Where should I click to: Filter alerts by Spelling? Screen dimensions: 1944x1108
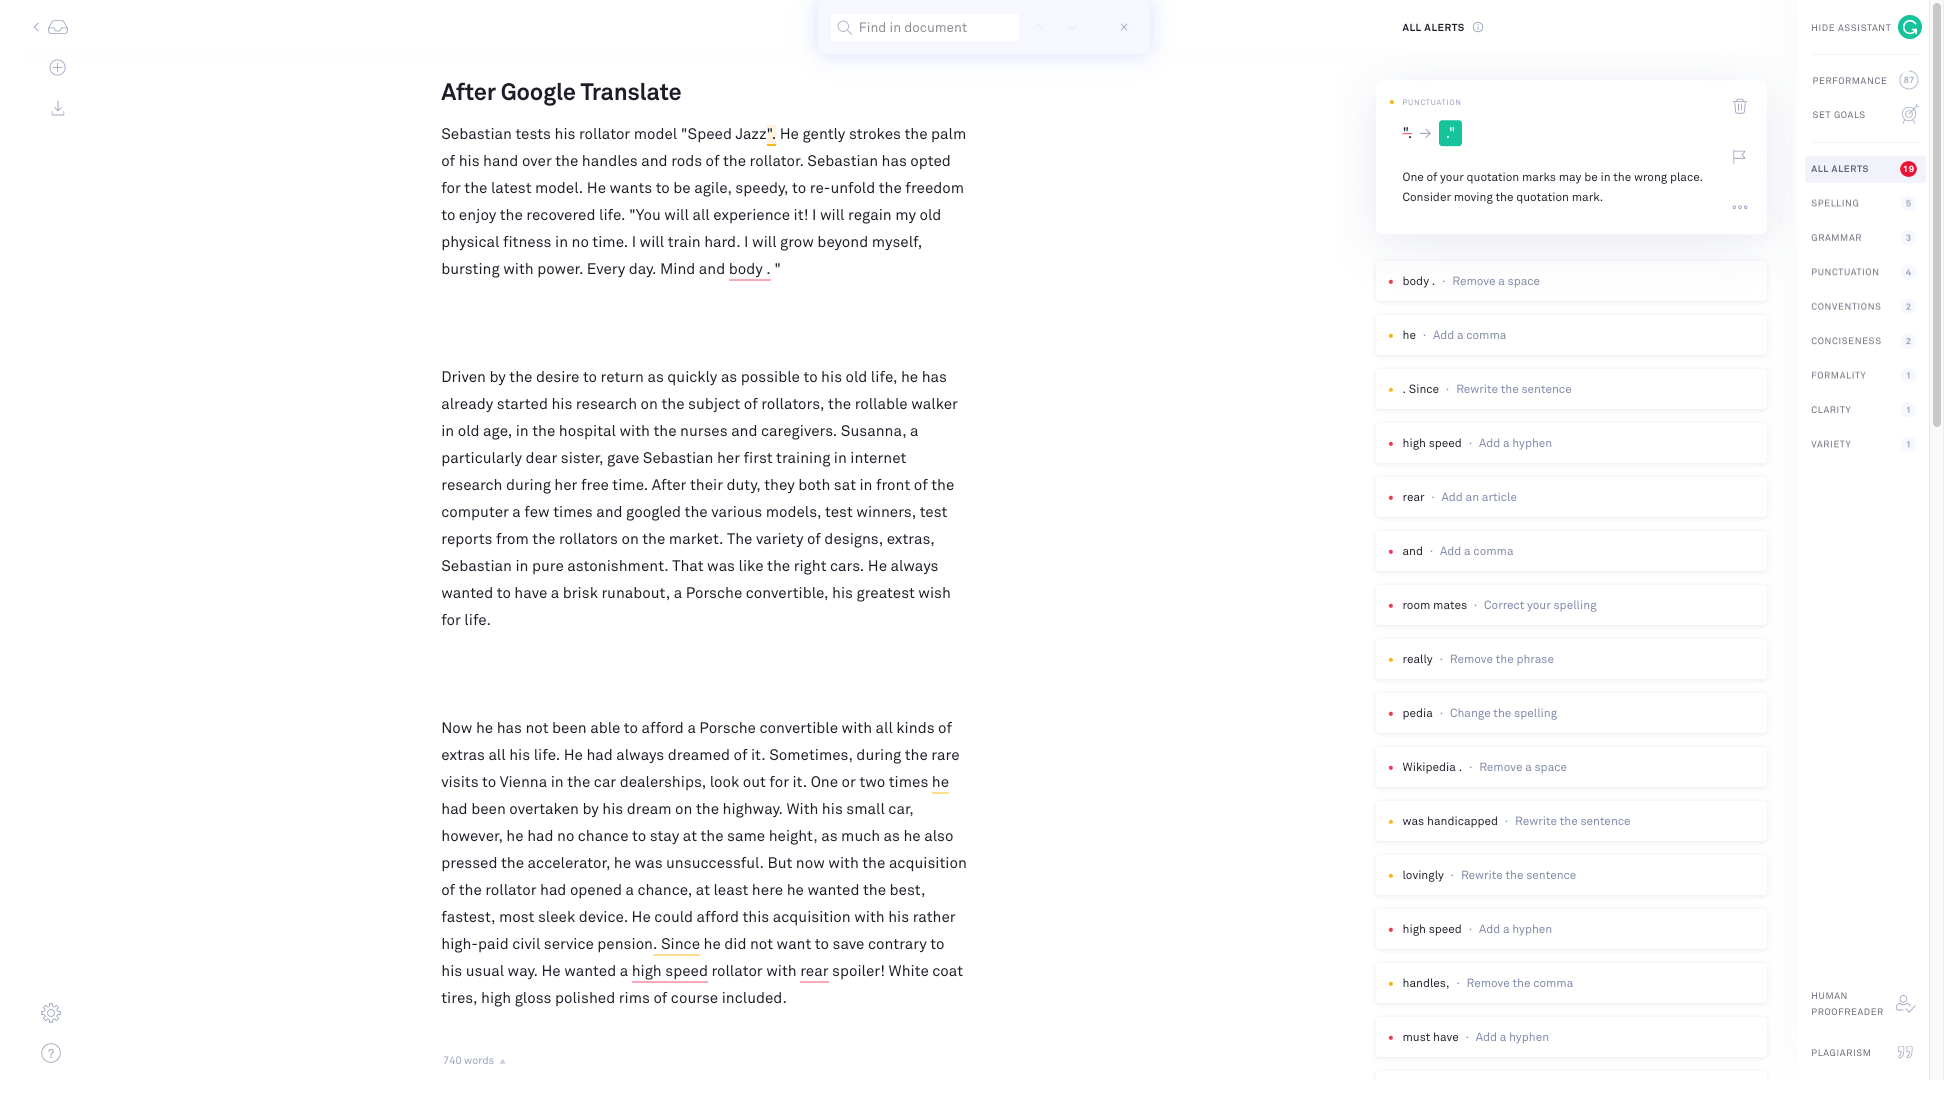1864,203
